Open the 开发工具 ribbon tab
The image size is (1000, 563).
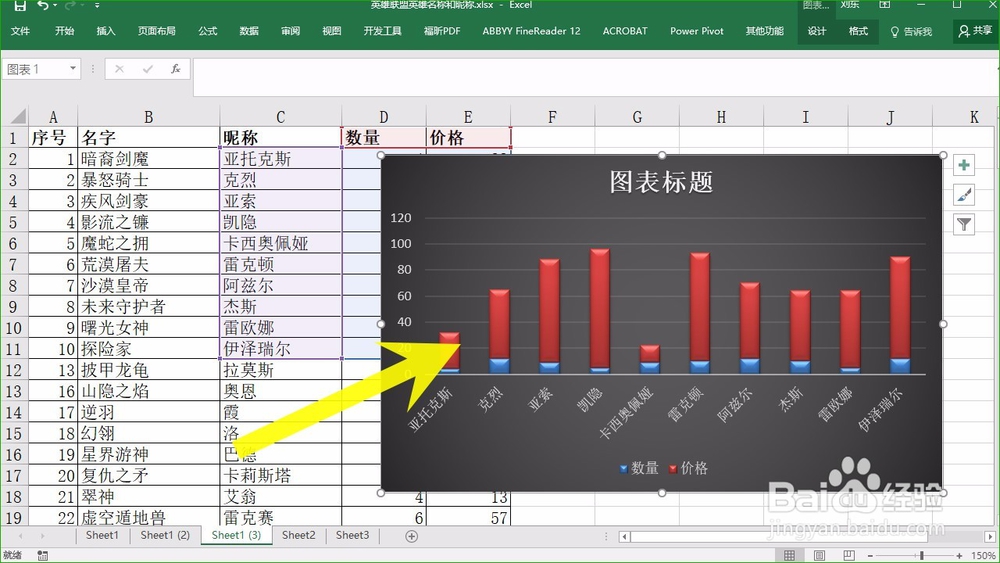point(383,31)
